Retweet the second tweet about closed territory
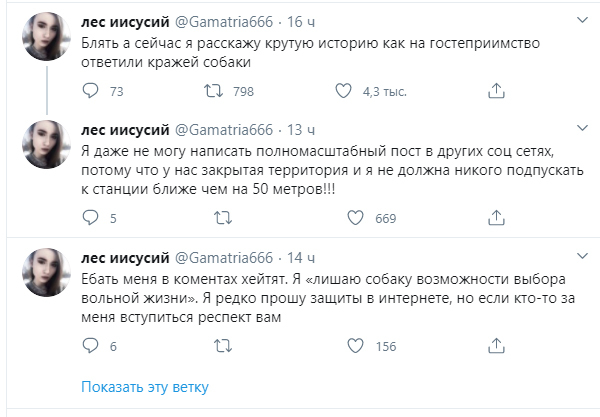 tap(212, 218)
